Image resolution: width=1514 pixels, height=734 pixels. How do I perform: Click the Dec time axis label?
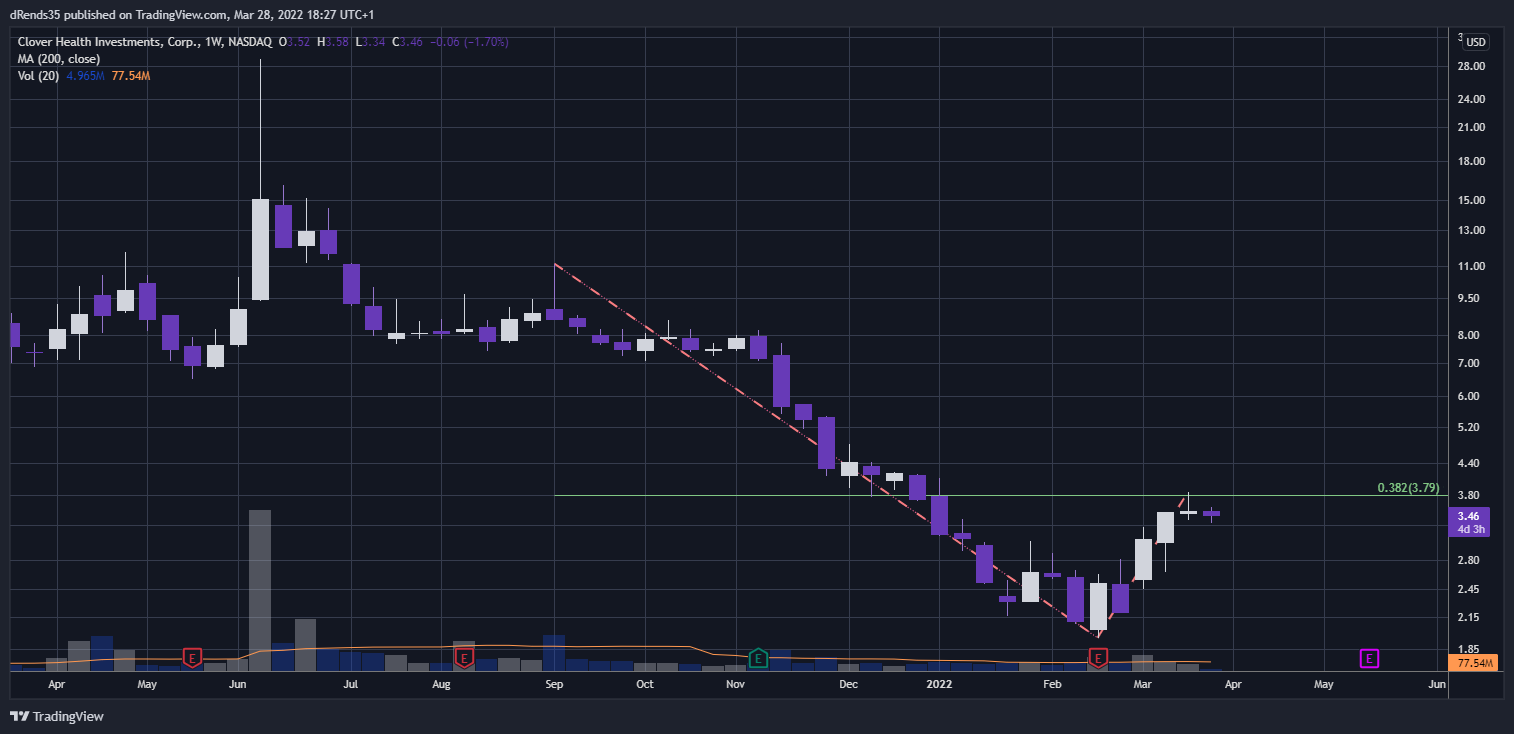(x=849, y=685)
